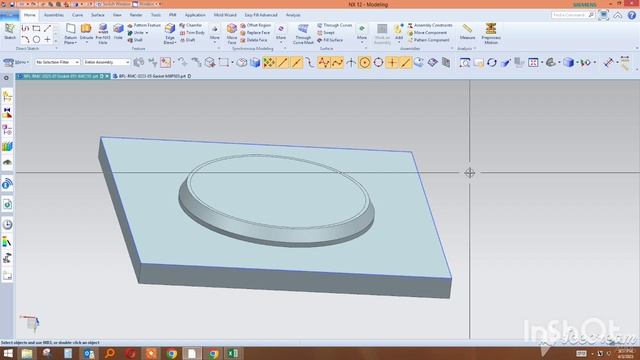Select the Arc sketch tool
Screen dimensions: 640x360
[x=25, y=40]
